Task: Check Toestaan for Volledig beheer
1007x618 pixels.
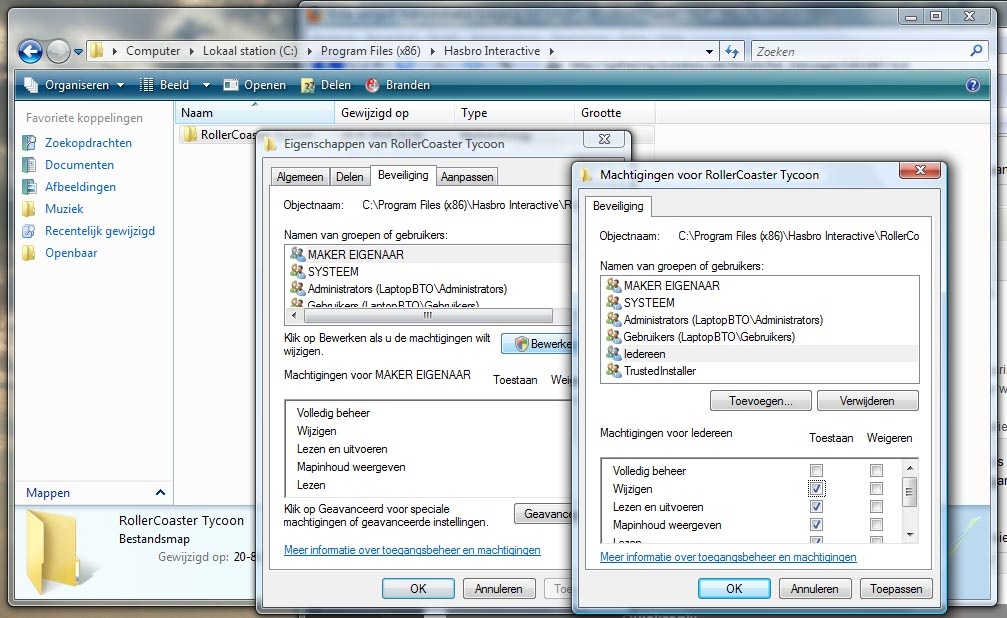Action: tap(816, 470)
